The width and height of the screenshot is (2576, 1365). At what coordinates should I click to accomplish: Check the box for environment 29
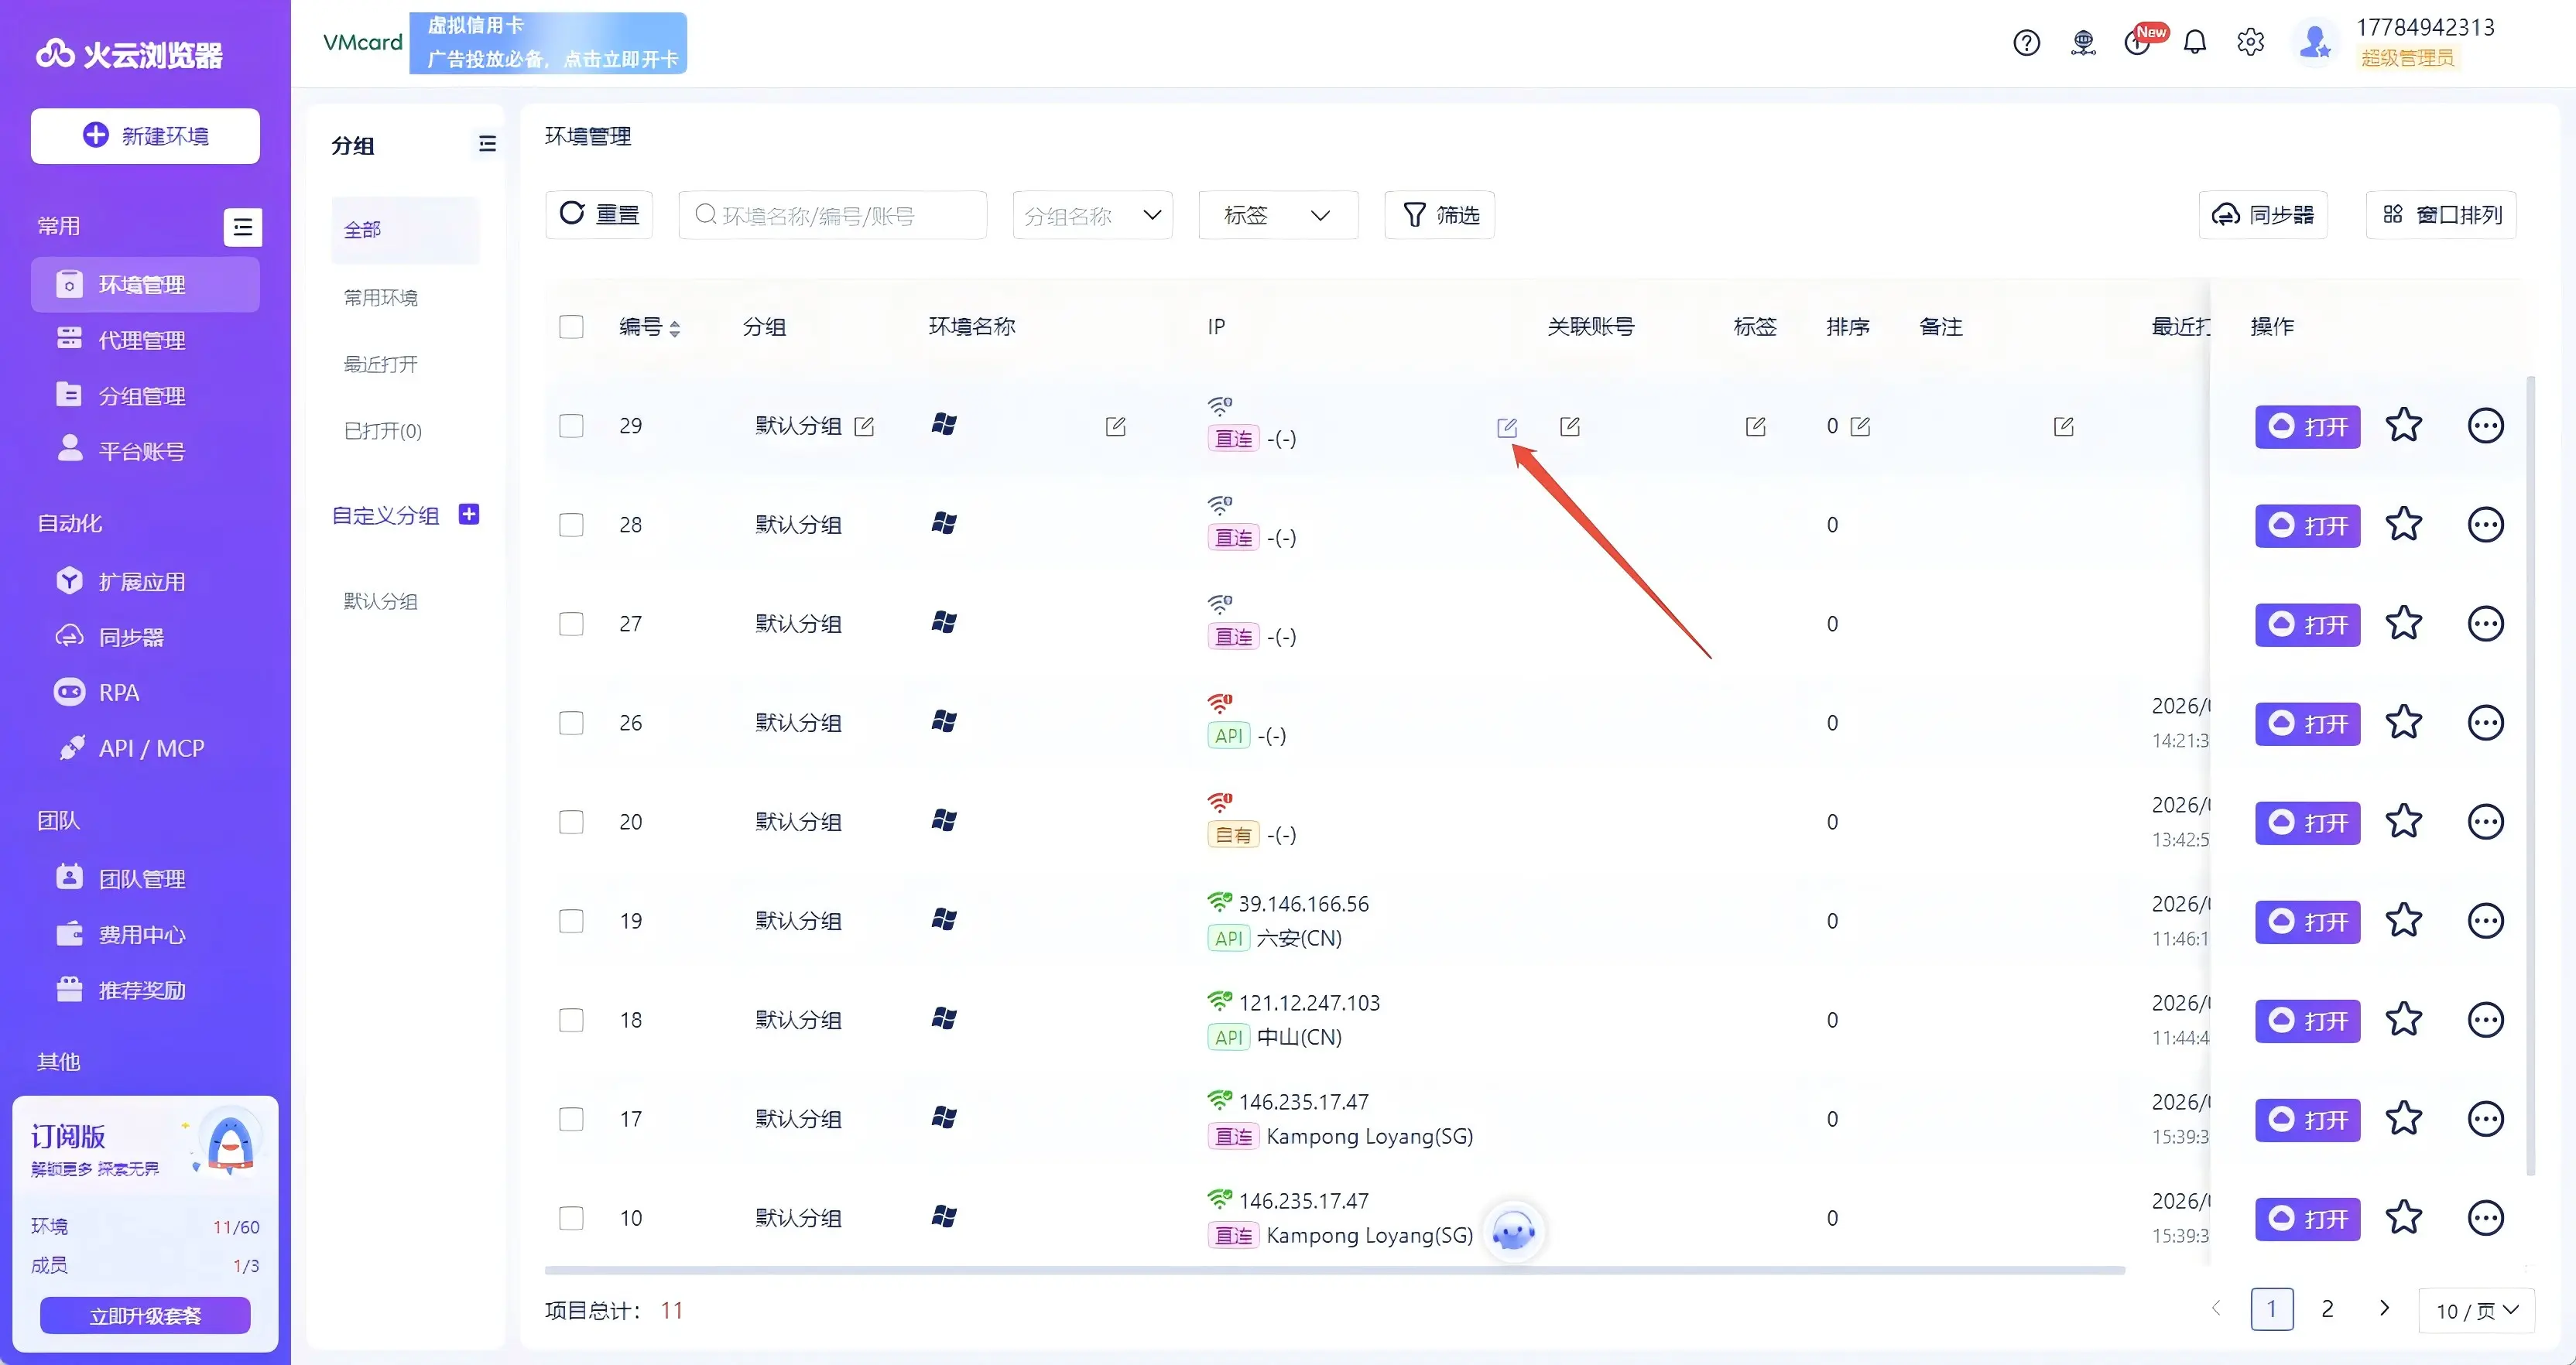pyautogui.click(x=571, y=426)
